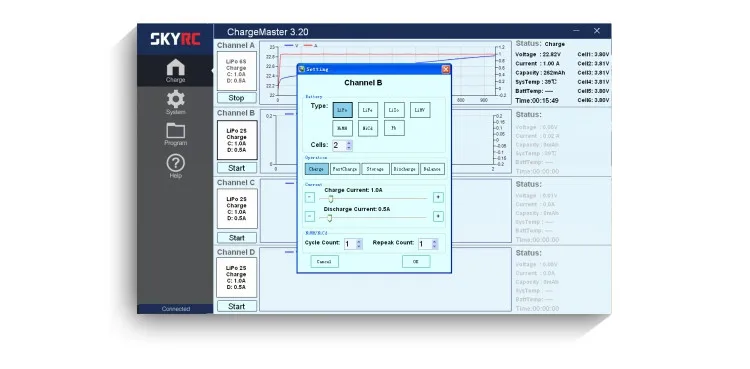Click the Cells number field
This screenshot has height=369, width=750.
[339, 145]
